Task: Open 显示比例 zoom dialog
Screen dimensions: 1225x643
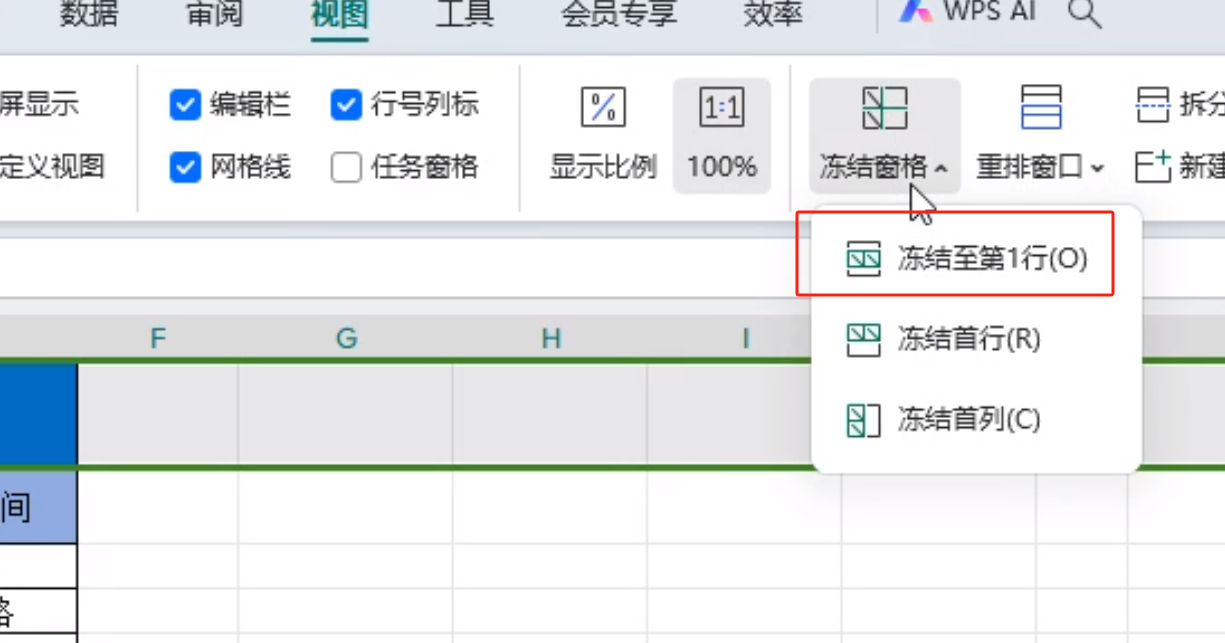Action: point(603,135)
